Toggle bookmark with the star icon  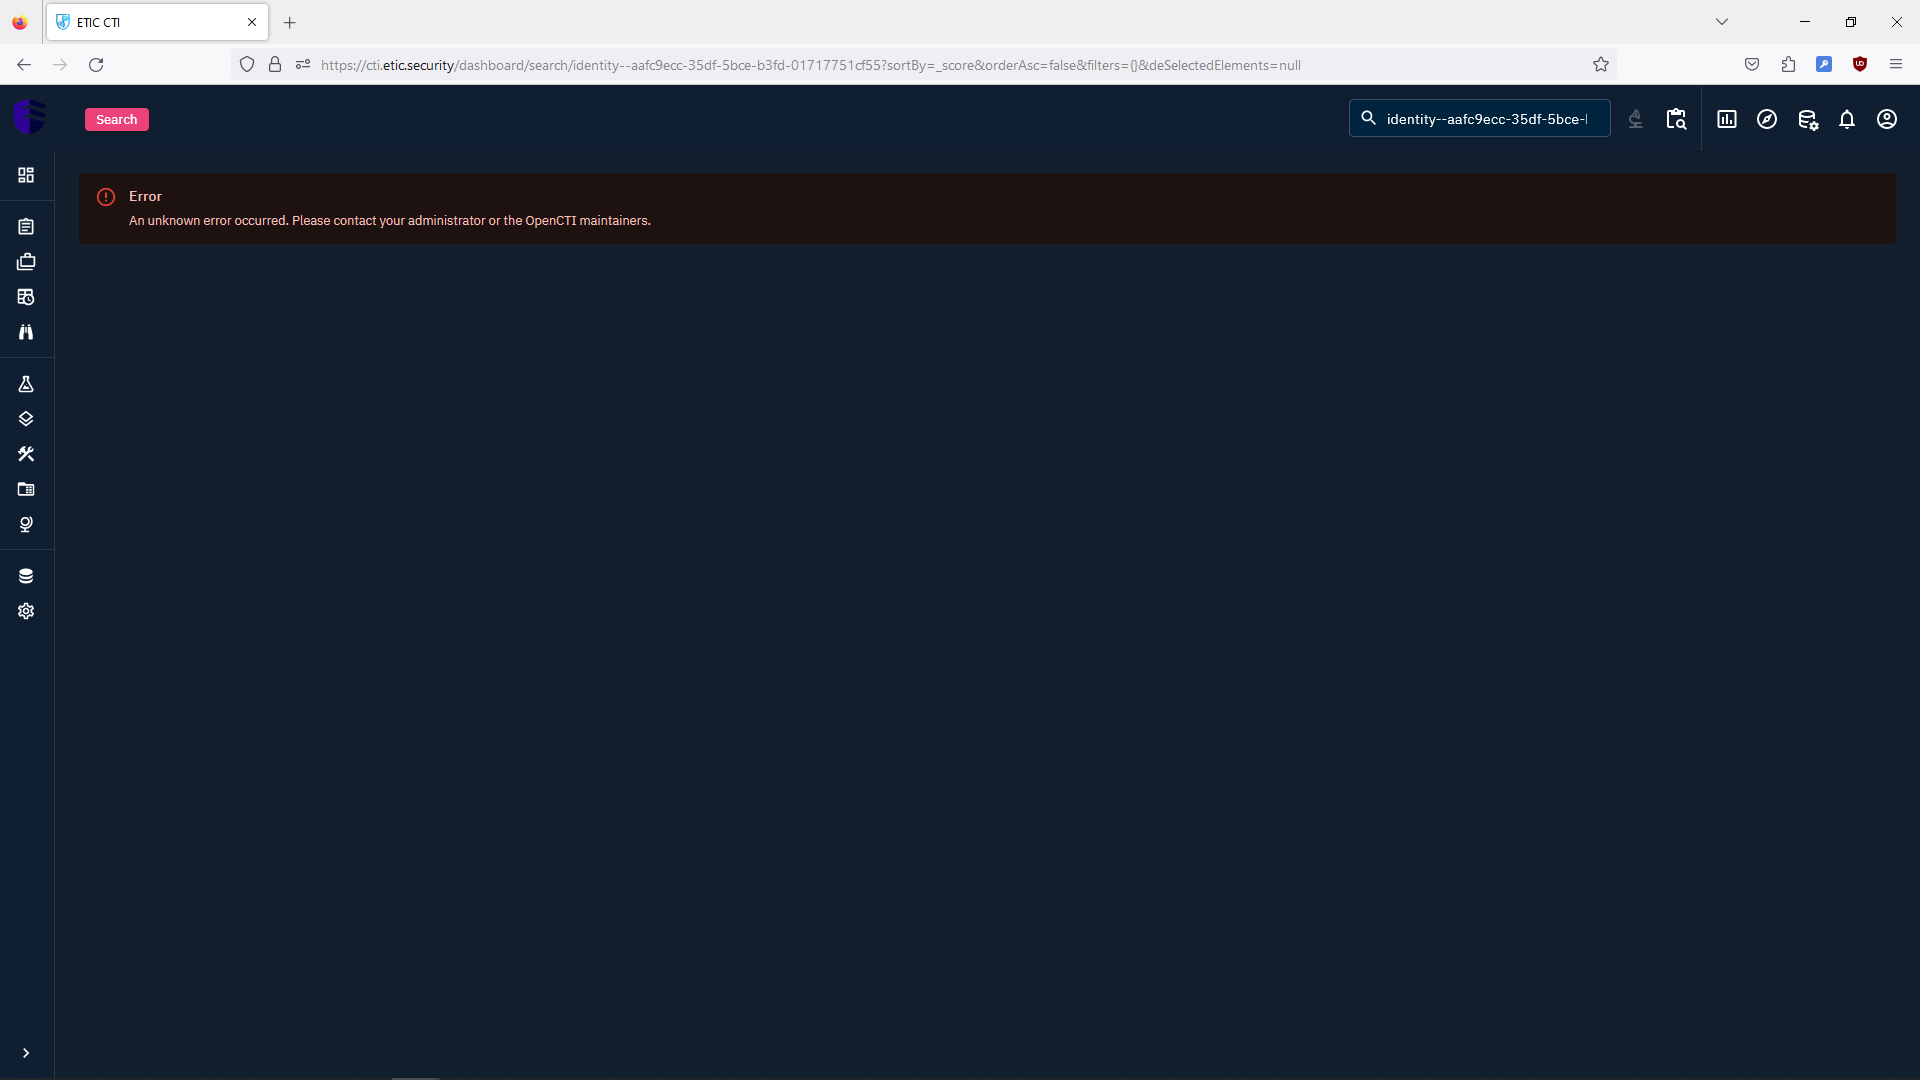[1601, 64]
